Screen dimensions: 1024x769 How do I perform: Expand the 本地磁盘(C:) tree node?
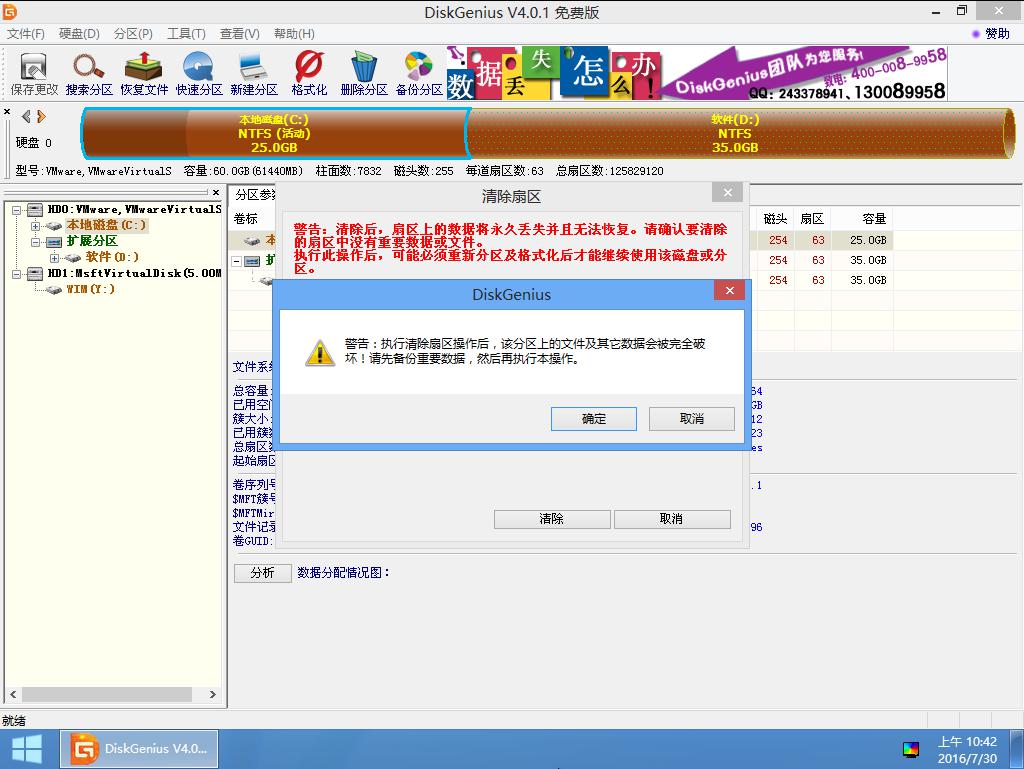(36, 225)
